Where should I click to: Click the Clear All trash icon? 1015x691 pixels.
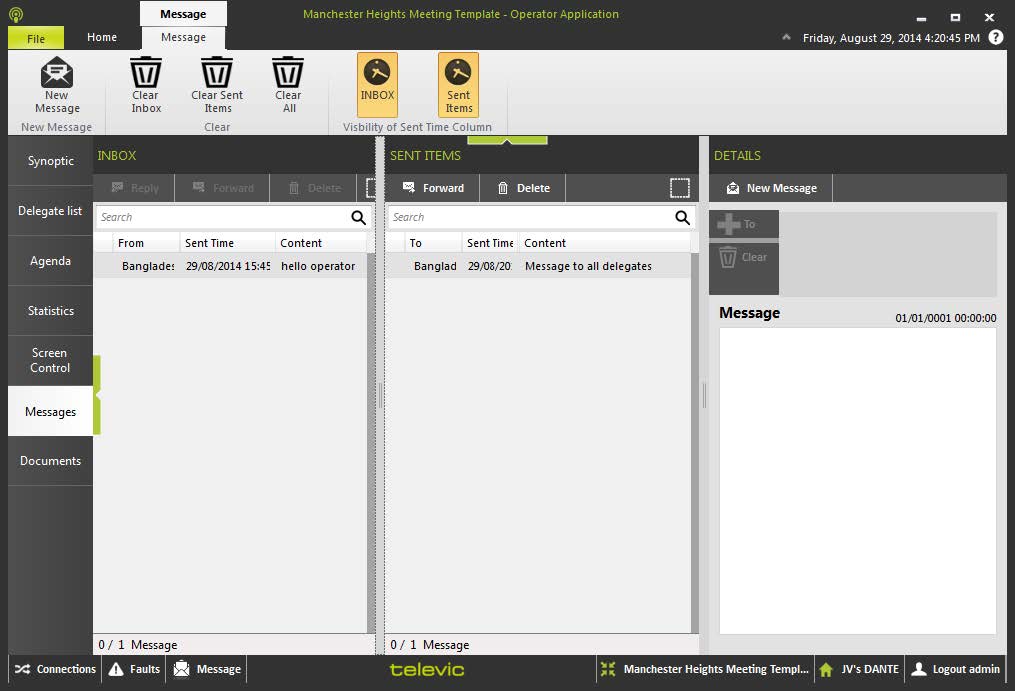288,74
